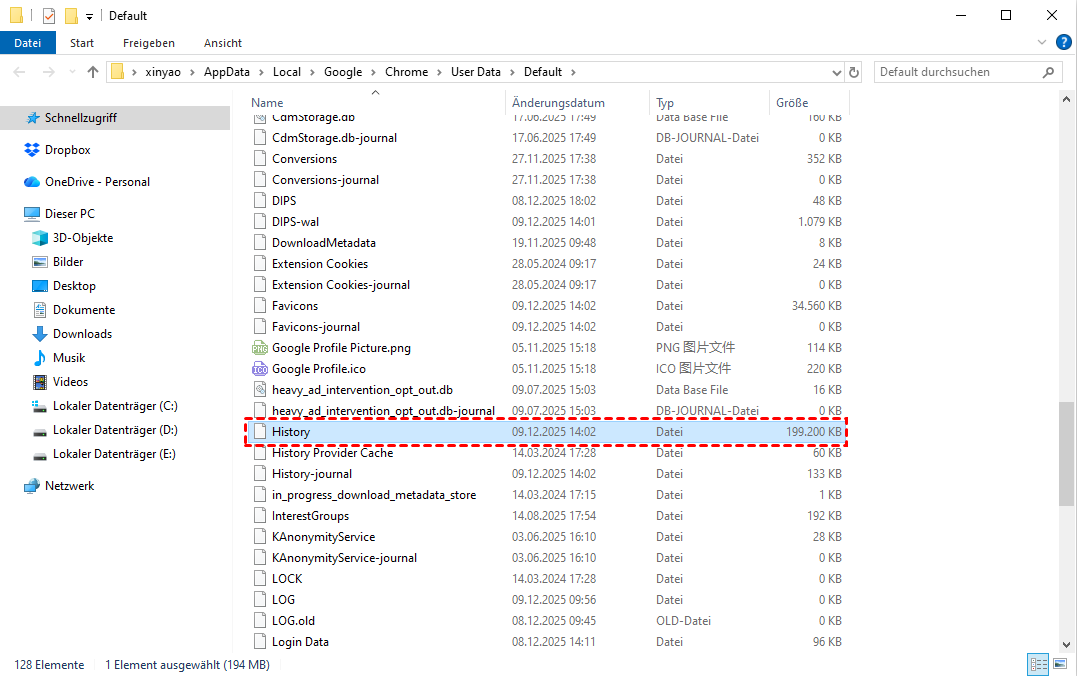1077x676 pixels.
Task: Click the Default durchsuchen search field
Action: (958, 72)
